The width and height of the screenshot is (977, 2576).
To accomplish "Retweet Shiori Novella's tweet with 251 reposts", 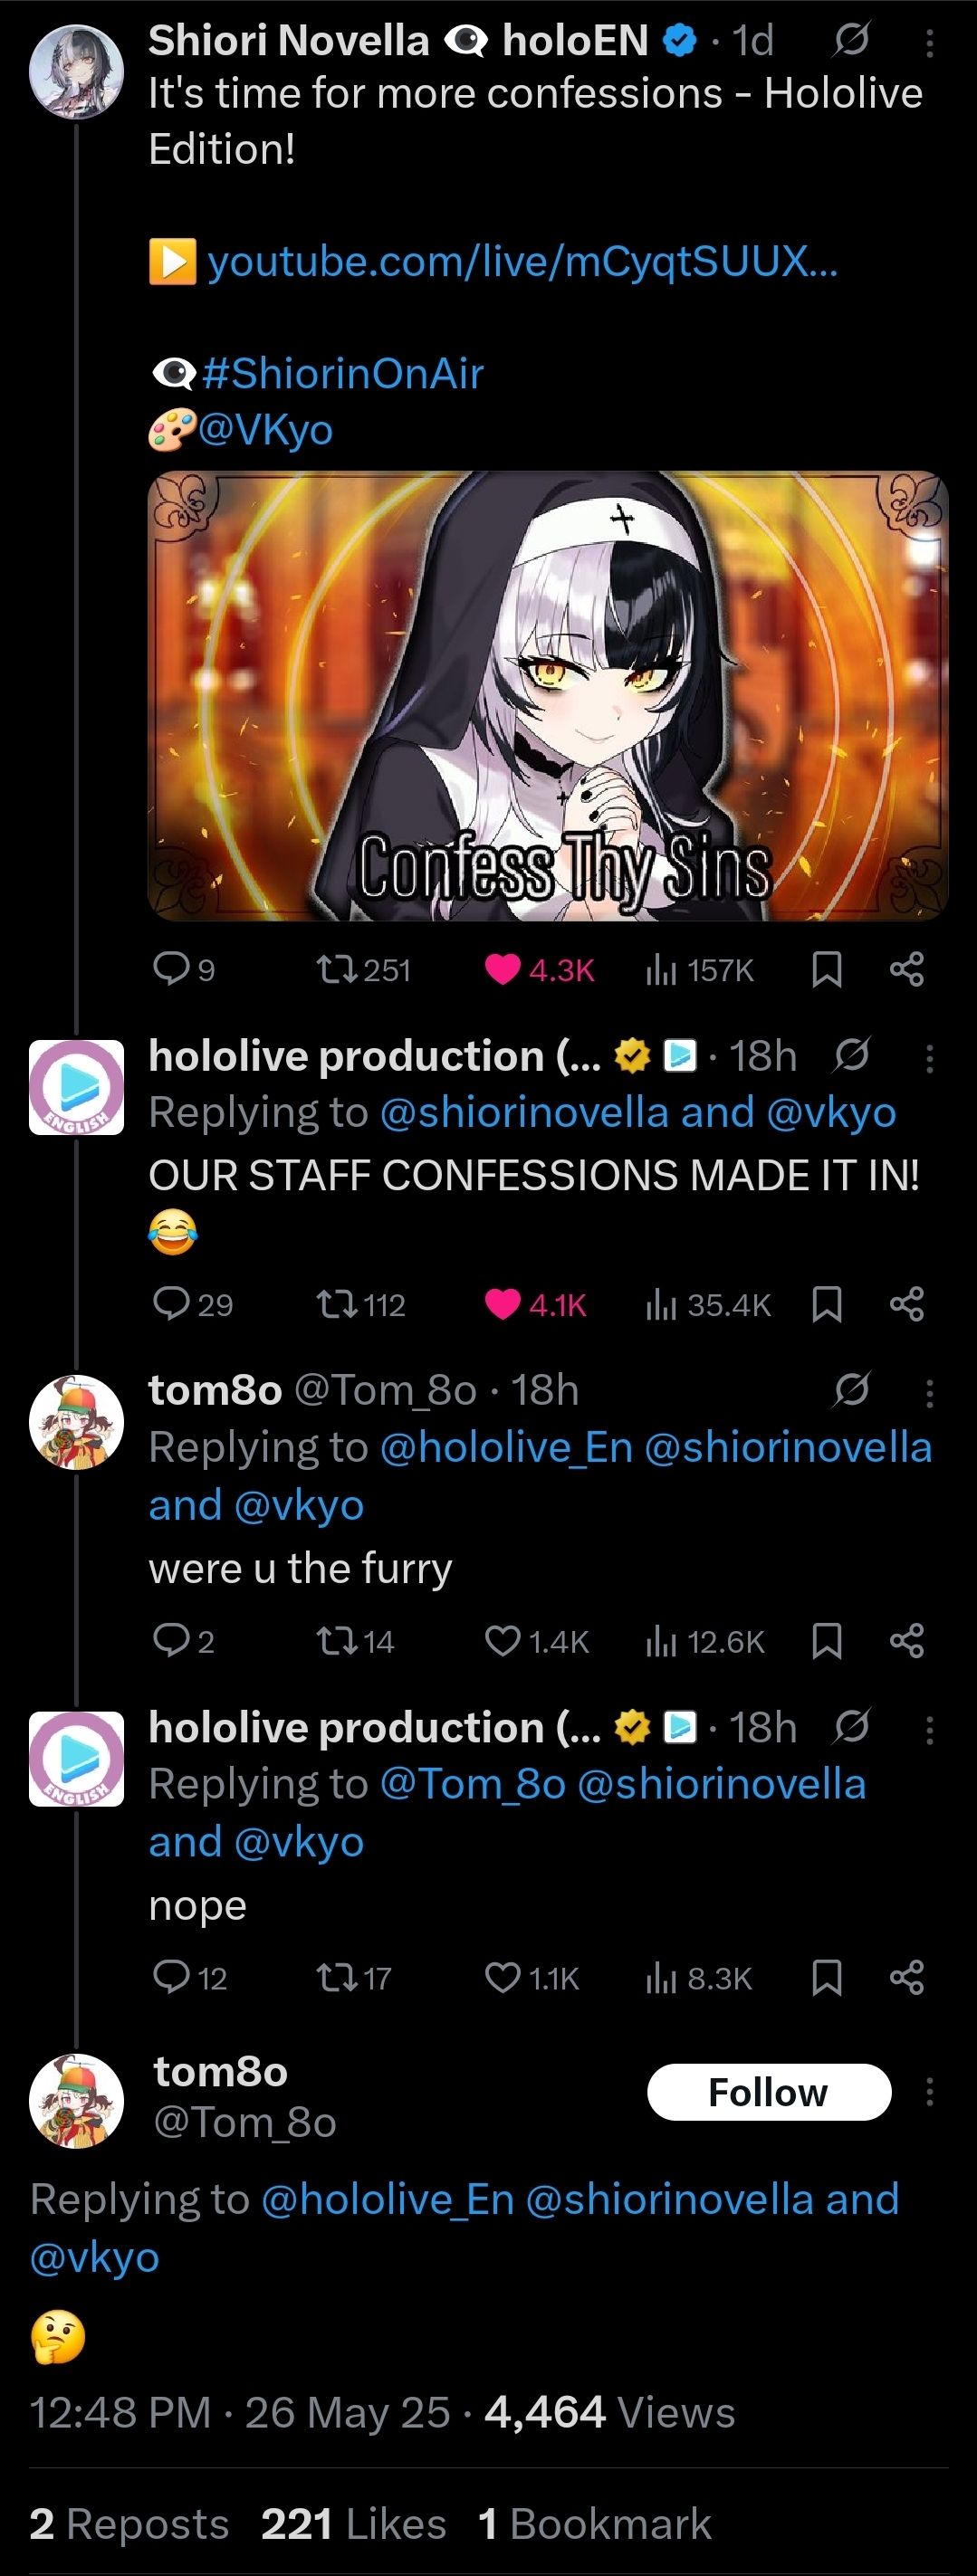I will click(x=330, y=969).
